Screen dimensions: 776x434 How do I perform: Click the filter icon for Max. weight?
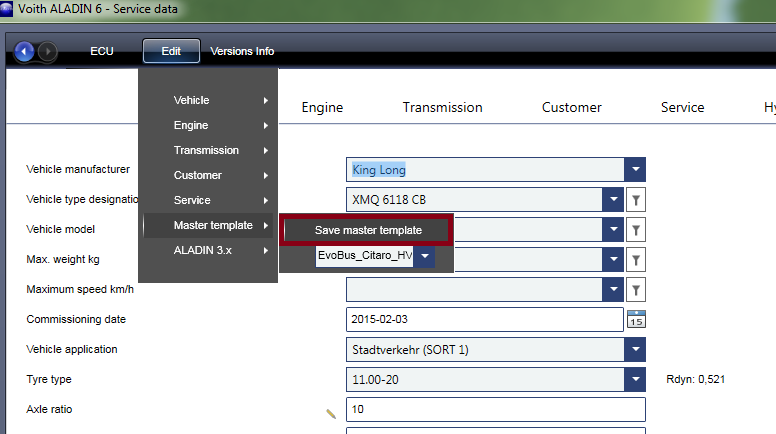click(x=636, y=260)
